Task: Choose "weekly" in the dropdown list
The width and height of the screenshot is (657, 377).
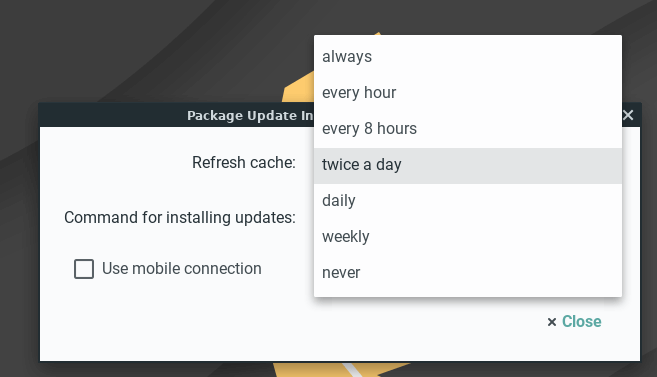Action: (x=468, y=237)
